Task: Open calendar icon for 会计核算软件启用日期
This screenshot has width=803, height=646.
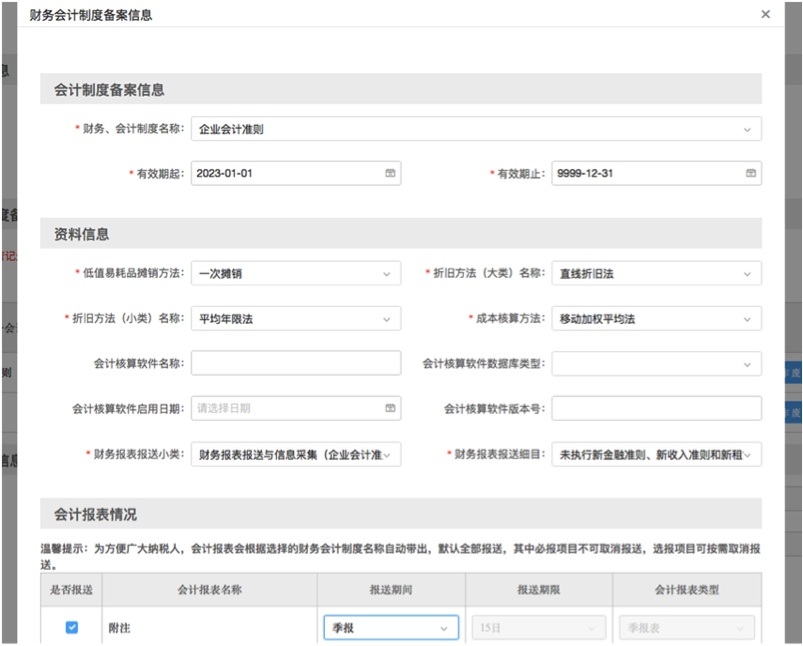Action: (390, 408)
